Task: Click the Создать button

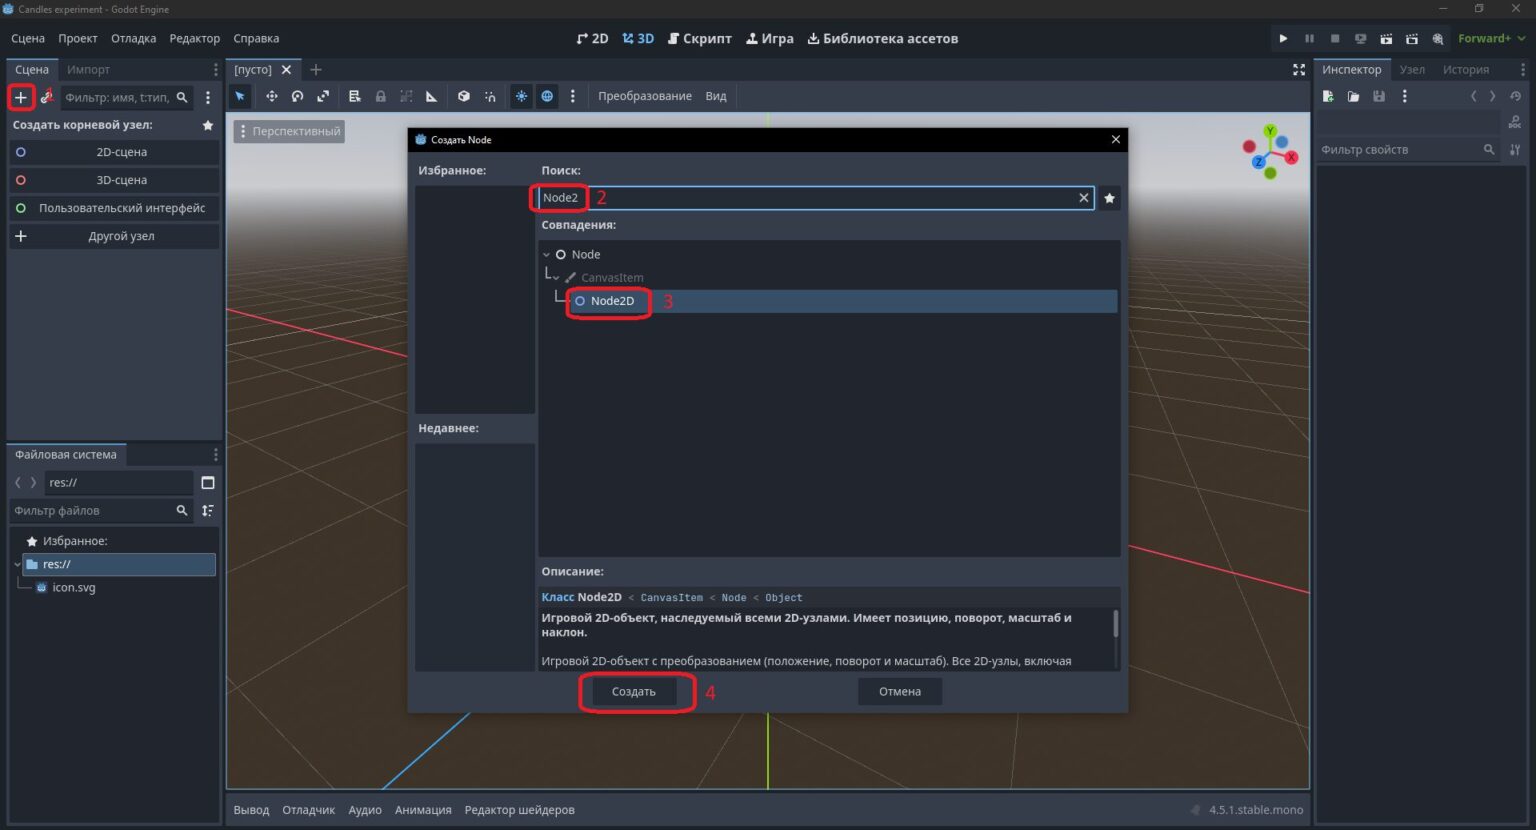Action: 634,691
